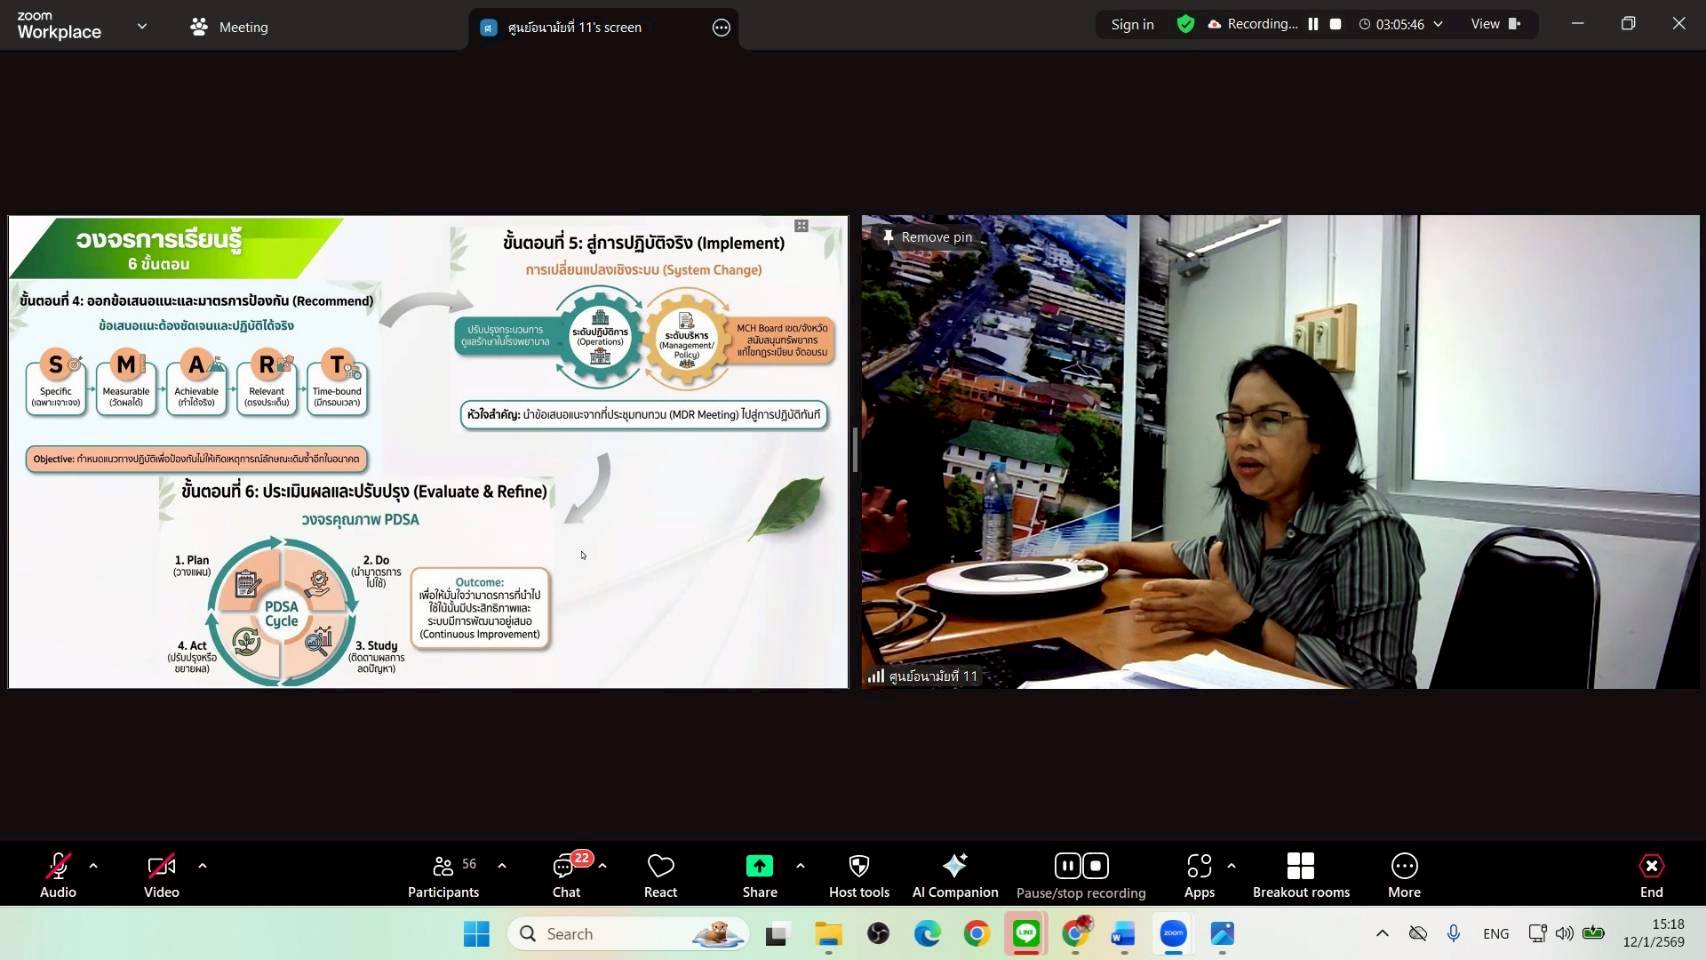
Task: Open the shared screen tab options menu
Action: [721, 28]
